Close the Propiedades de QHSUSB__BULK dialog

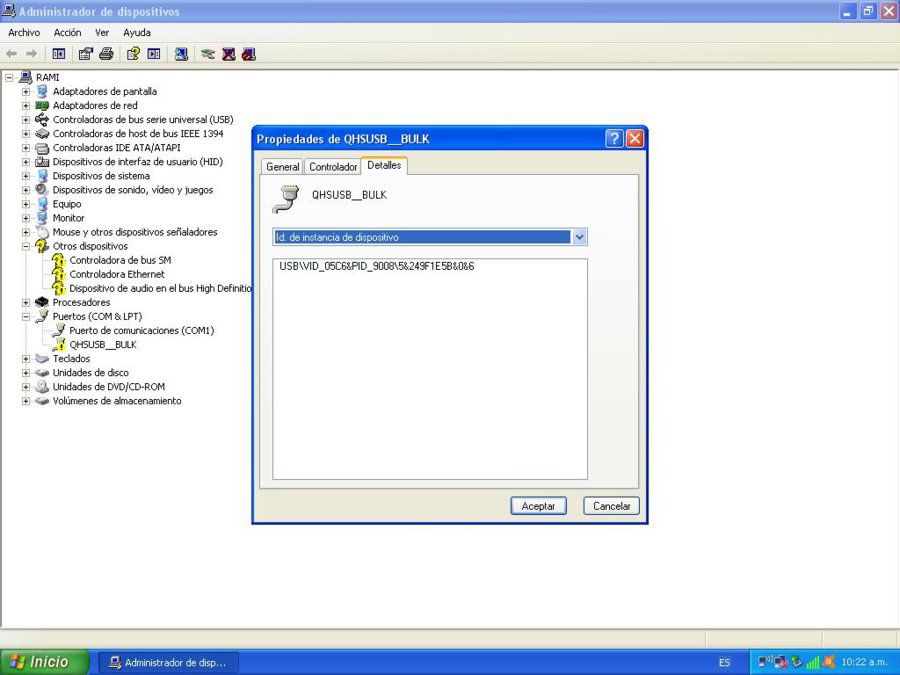[634, 138]
